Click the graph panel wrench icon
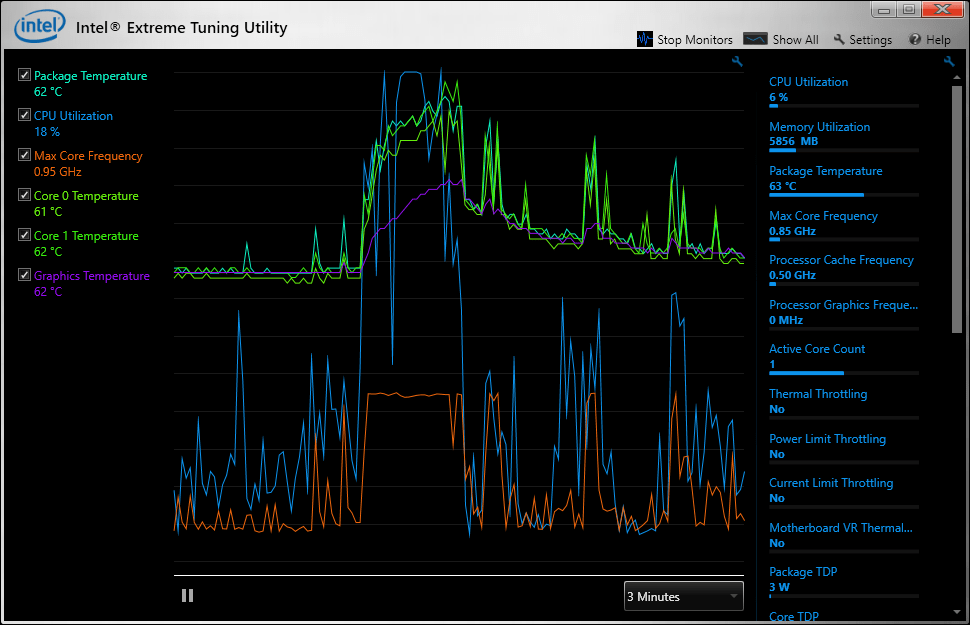This screenshot has height=625, width=970. tap(738, 62)
